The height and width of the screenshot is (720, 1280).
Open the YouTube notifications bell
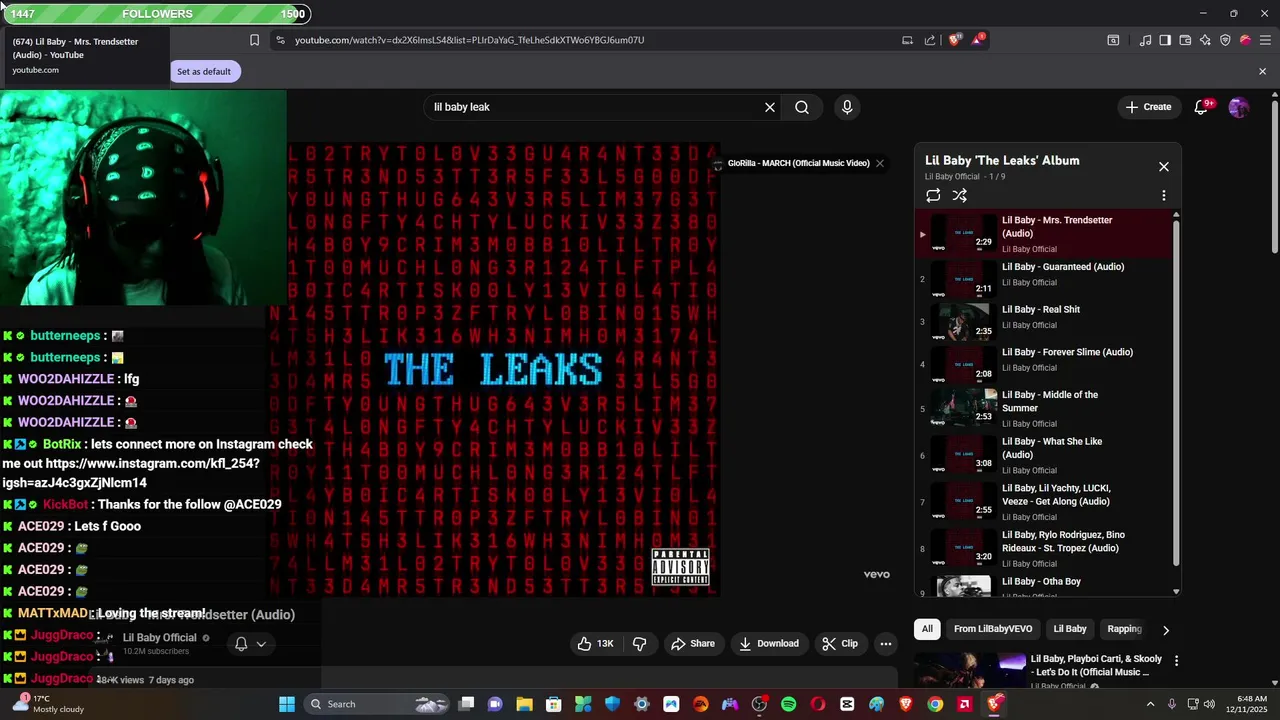click(x=1202, y=107)
